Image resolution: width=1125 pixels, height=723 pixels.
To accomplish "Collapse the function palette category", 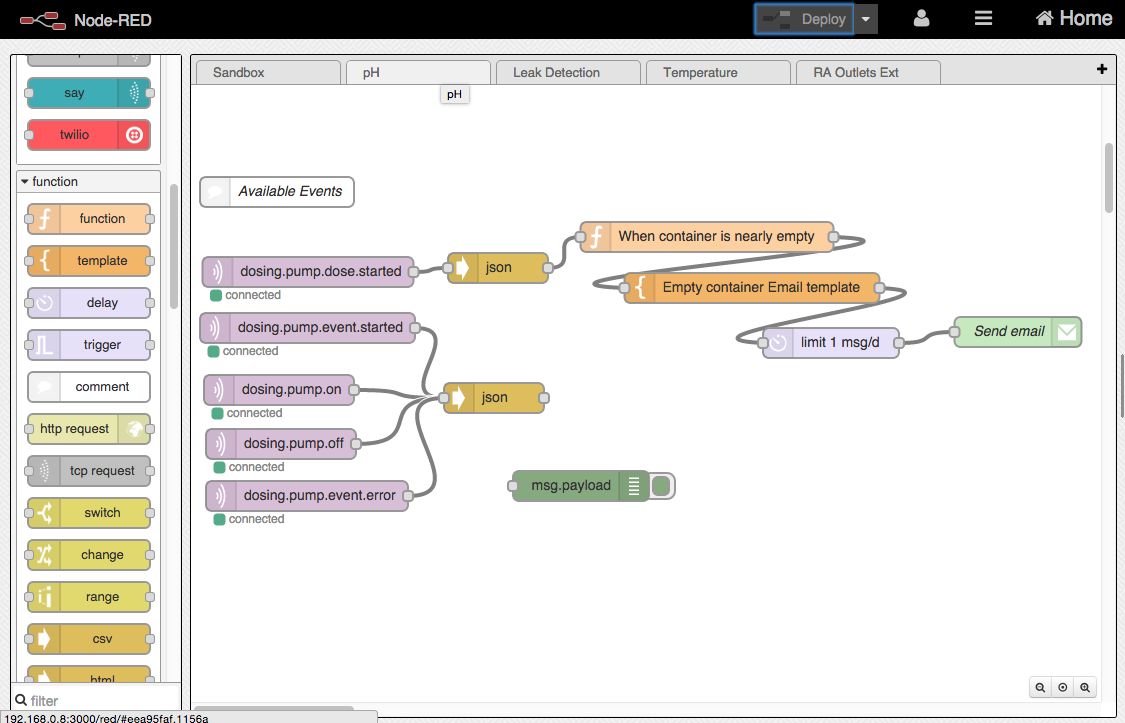I will coord(89,181).
